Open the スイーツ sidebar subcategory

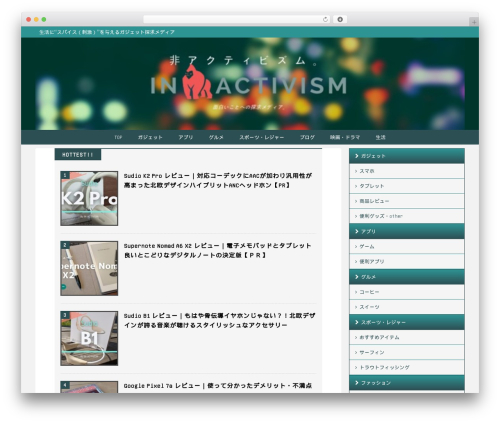[x=407, y=307]
